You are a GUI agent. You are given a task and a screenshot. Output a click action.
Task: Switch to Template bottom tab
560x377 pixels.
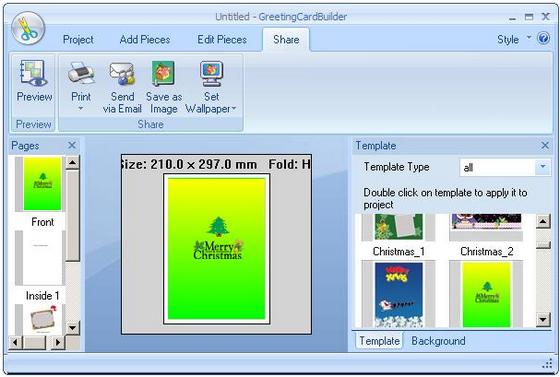pyautogui.click(x=379, y=341)
